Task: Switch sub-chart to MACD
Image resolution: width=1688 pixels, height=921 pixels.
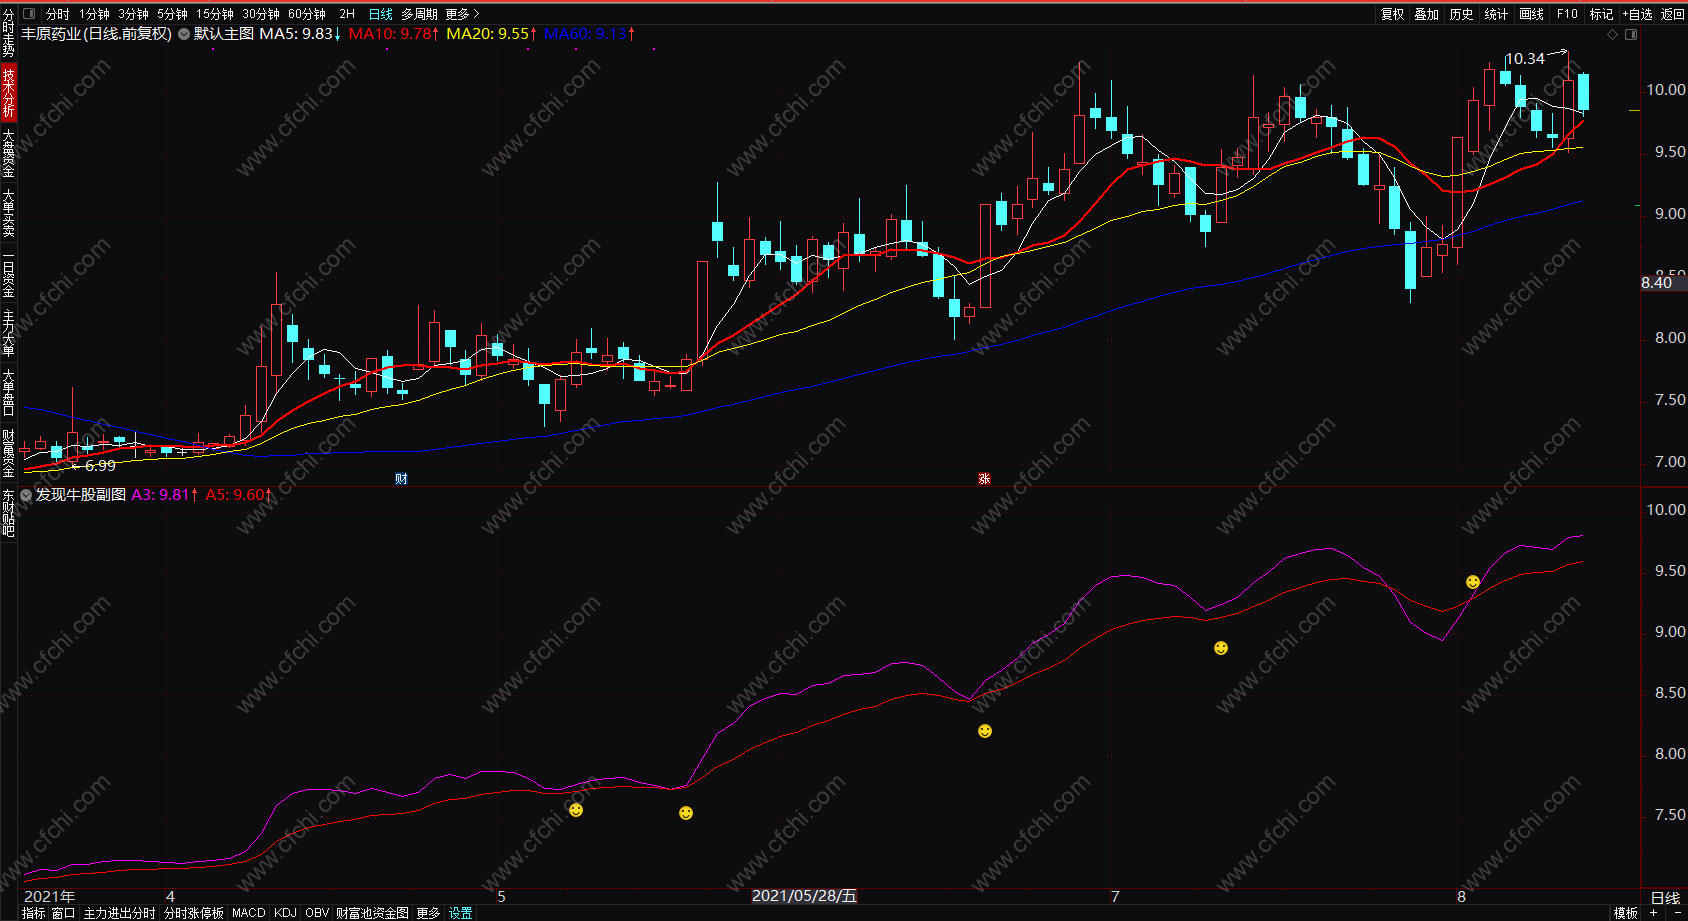Action: pyautogui.click(x=249, y=913)
